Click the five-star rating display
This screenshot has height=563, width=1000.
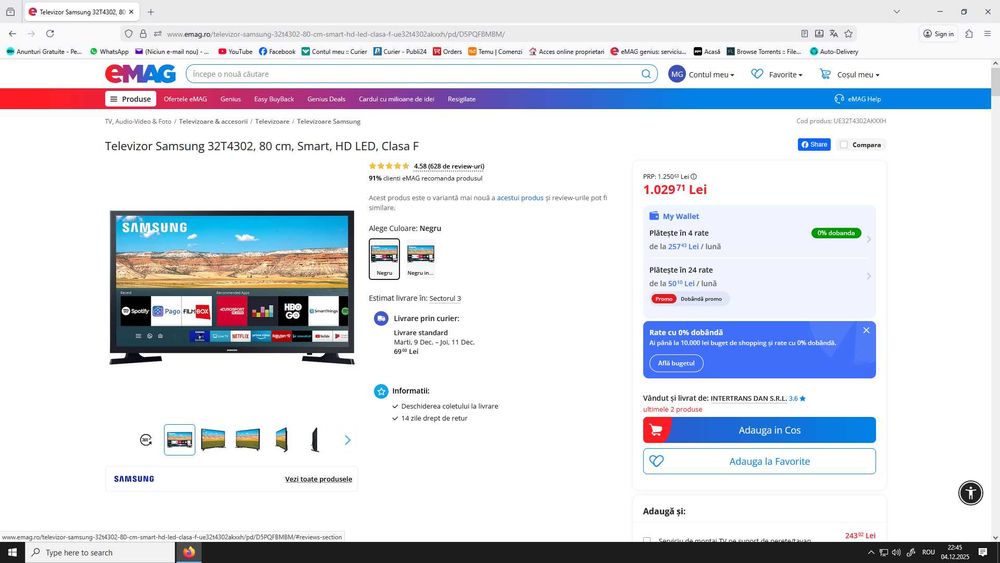point(389,166)
